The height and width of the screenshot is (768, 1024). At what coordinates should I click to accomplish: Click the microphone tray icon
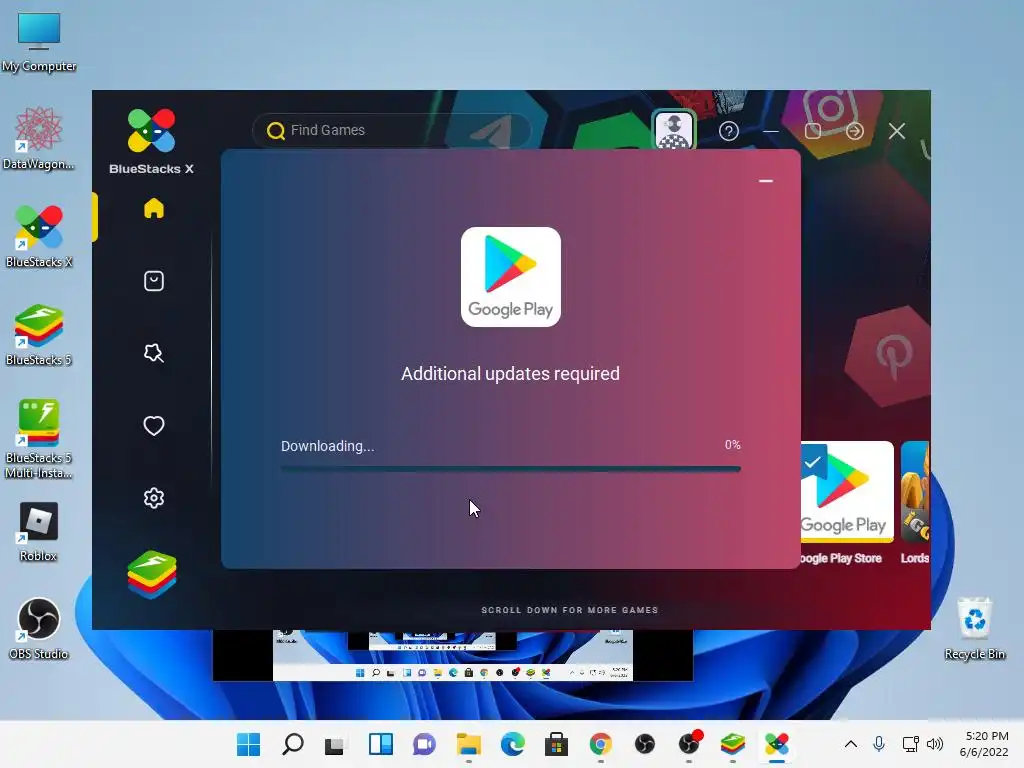[x=879, y=744]
